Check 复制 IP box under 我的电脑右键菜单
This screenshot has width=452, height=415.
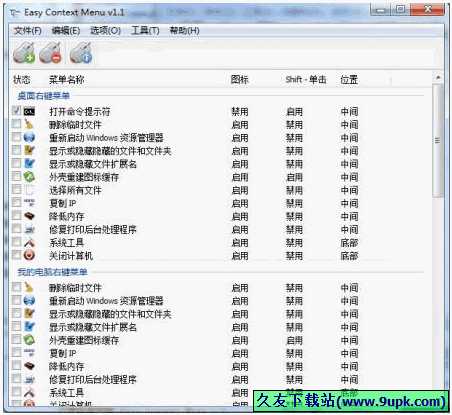tap(16, 352)
